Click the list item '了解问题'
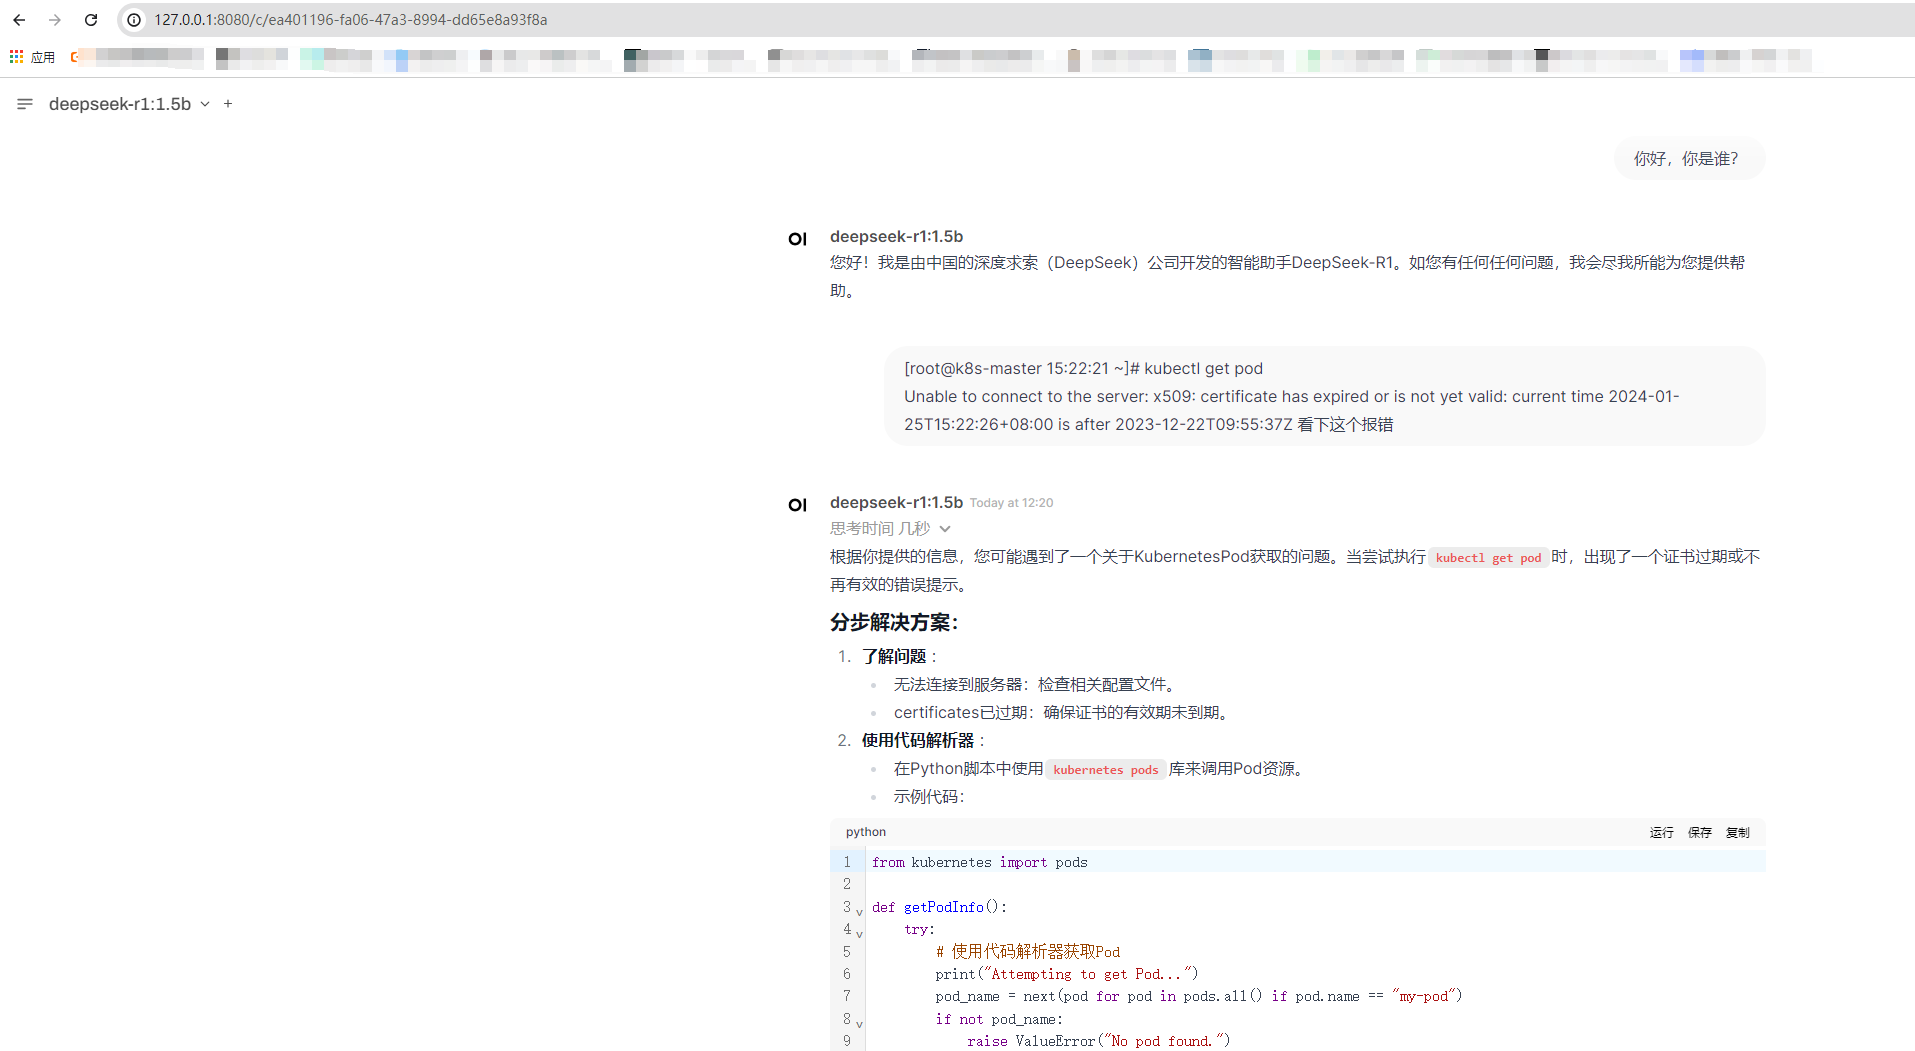 [x=894, y=656]
